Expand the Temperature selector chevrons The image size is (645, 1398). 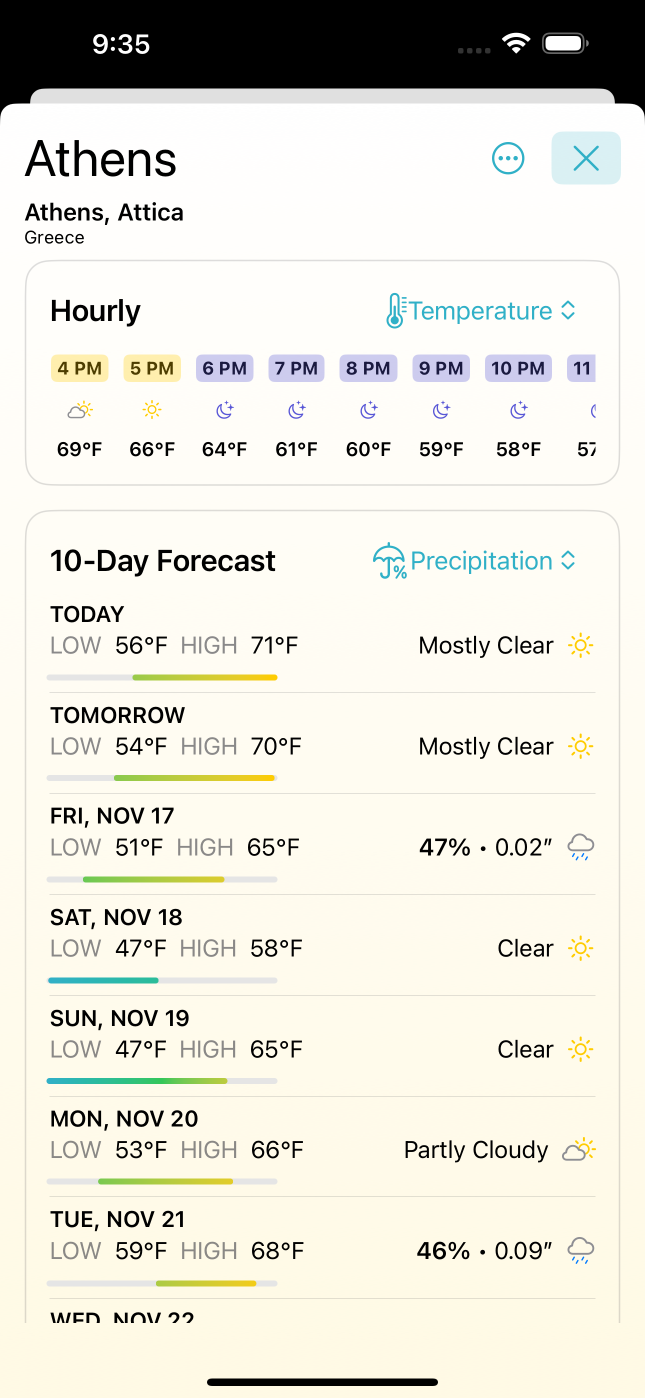[x=568, y=311]
